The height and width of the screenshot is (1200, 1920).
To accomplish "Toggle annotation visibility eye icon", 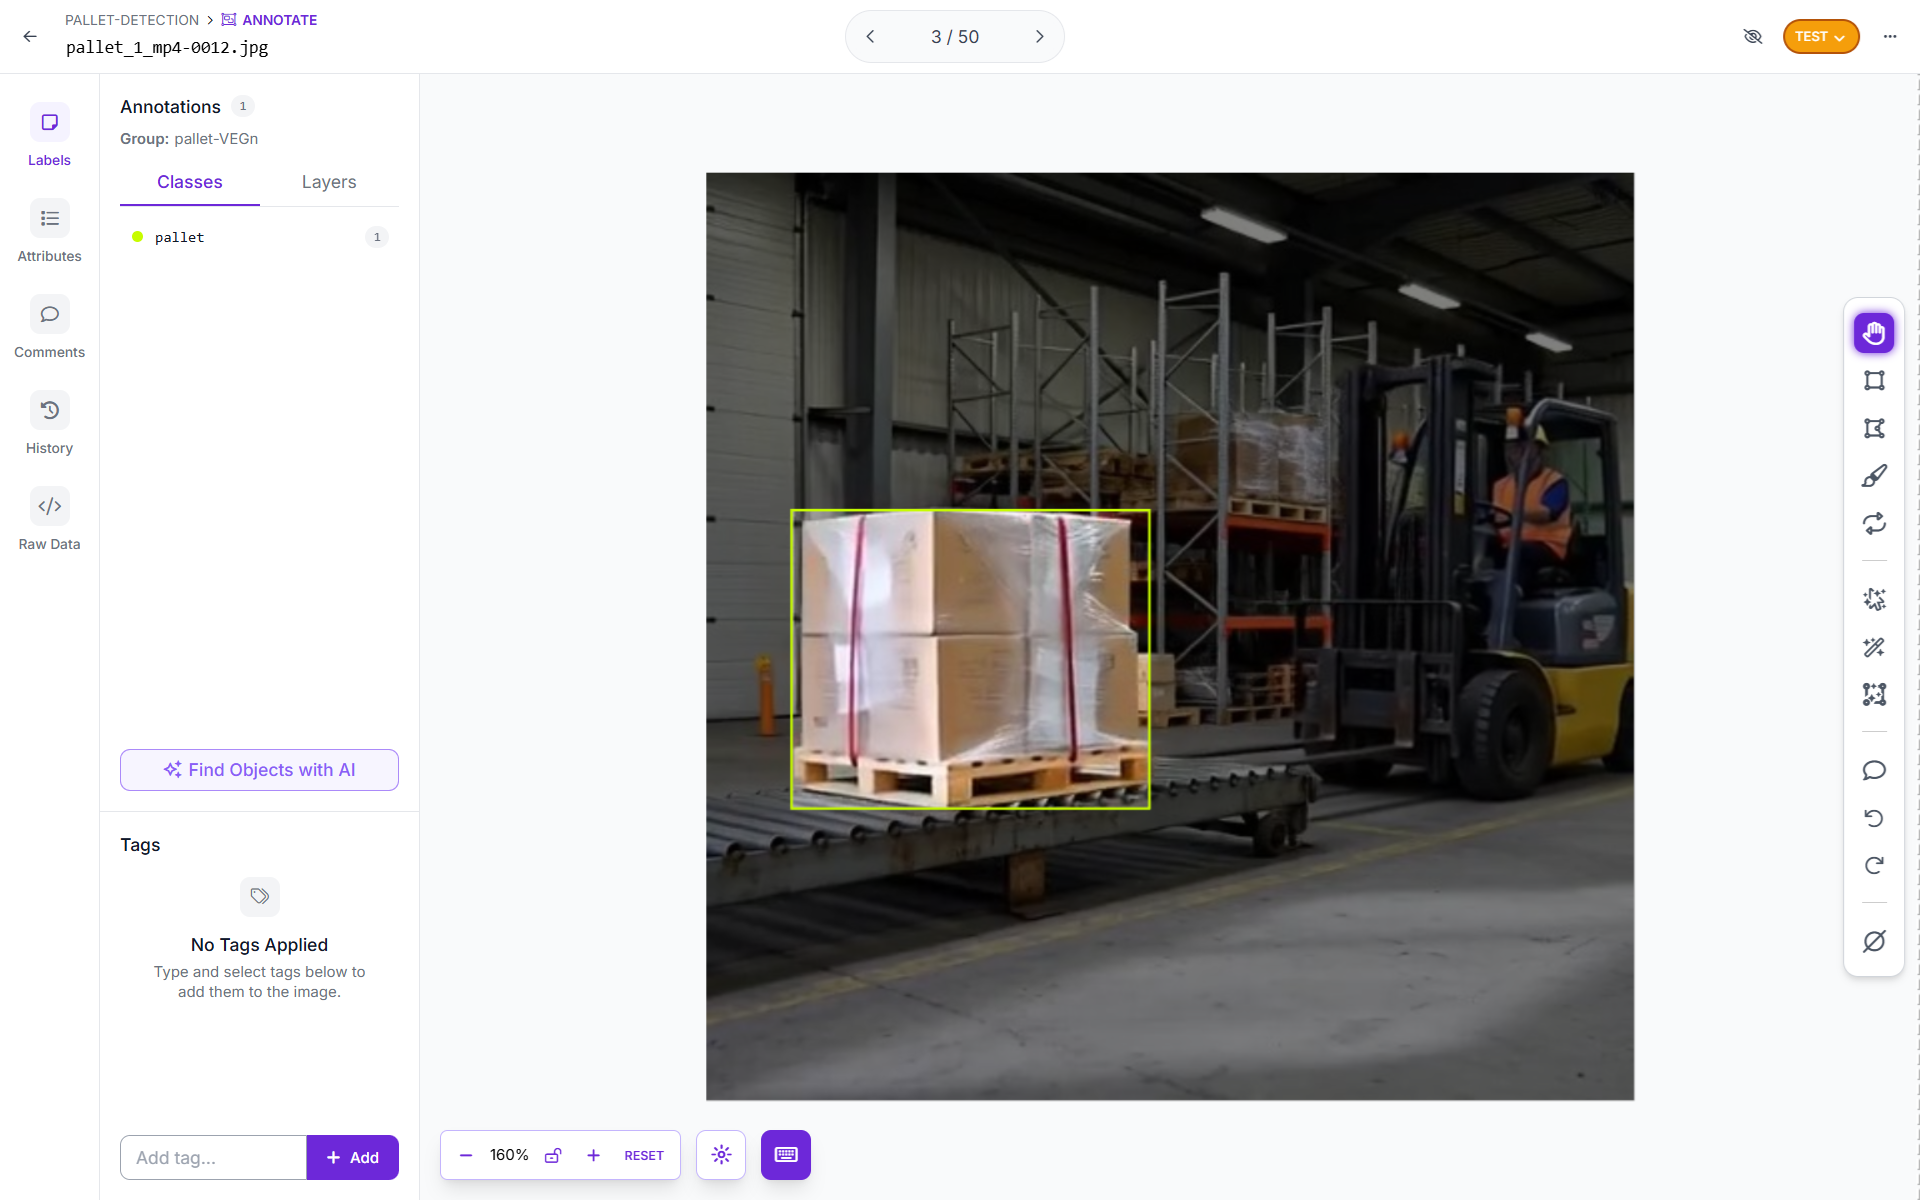I will [x=1752, y=37].
